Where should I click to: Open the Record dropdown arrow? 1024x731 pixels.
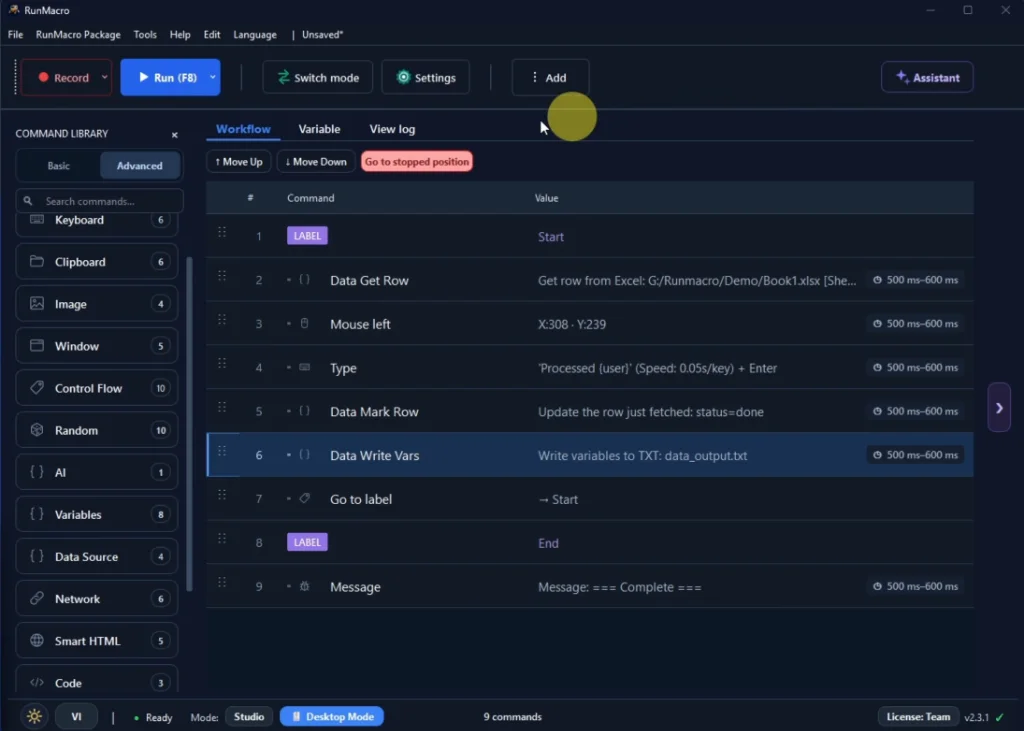pos(104,77)
